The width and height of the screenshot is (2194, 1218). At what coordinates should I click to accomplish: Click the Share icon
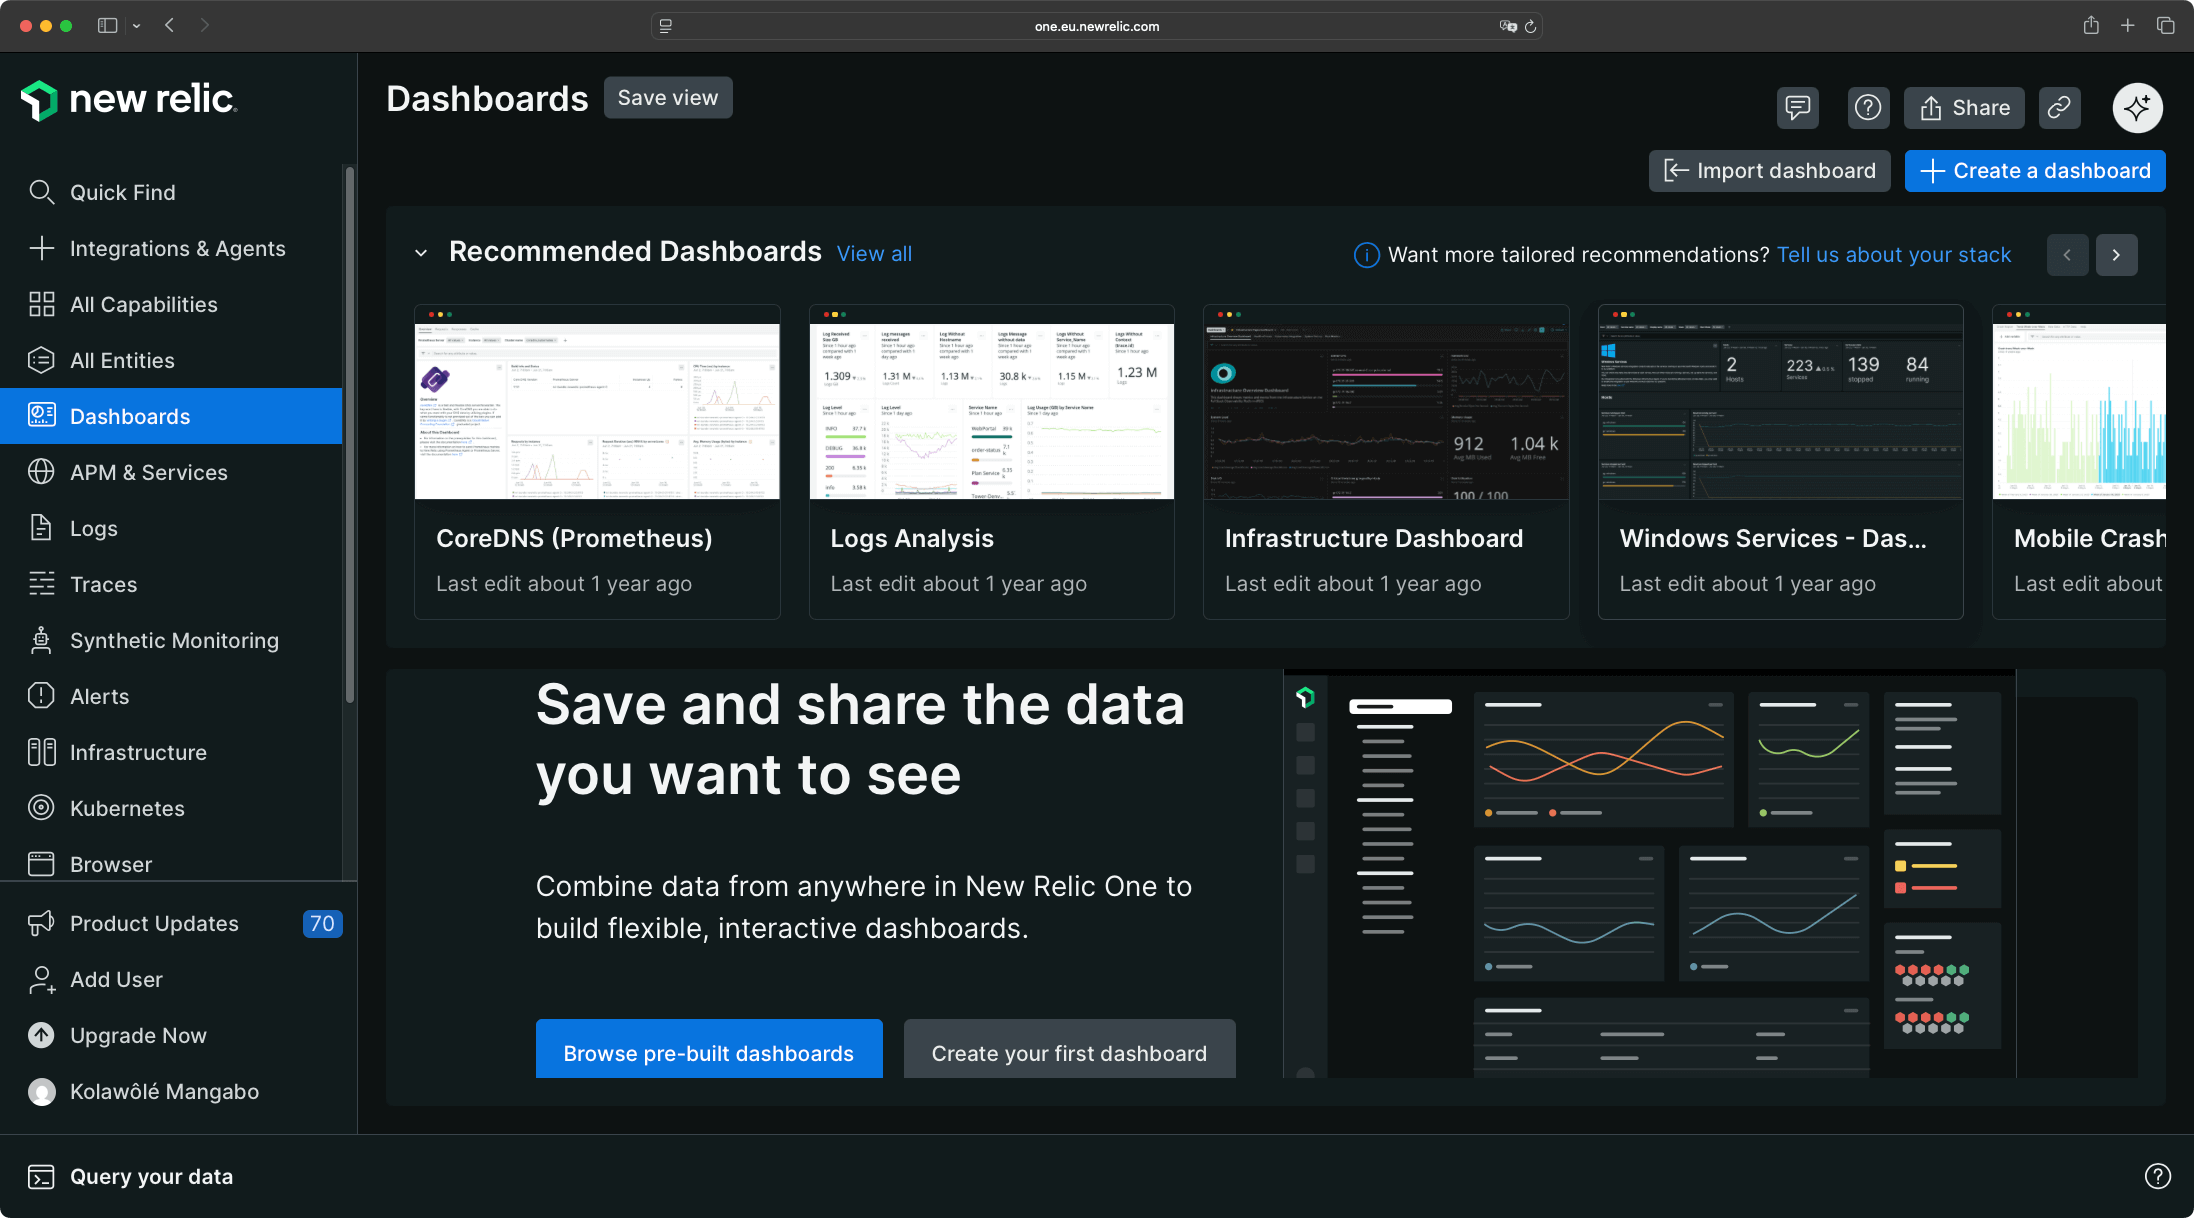1962,107
